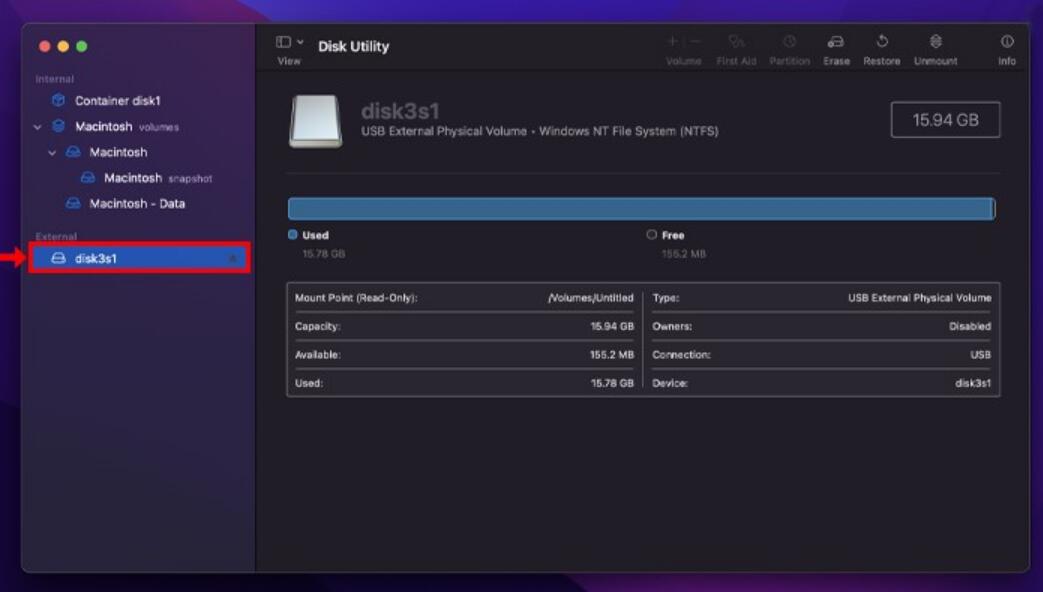Image resolution: width=1043 pixels, height=592 pixels.
Task: Click the Restore toolbar icon
Action: (881, 42)
